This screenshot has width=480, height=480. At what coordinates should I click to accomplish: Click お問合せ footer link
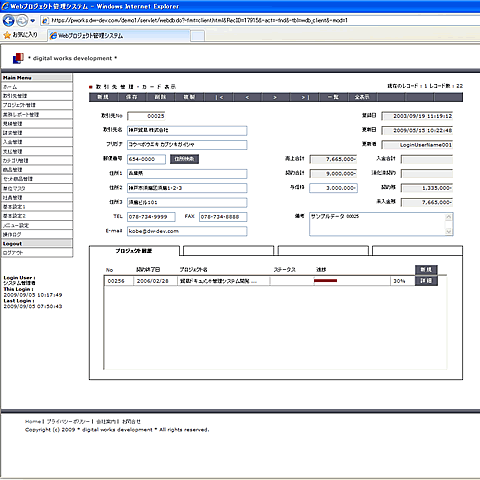point(131,422)
